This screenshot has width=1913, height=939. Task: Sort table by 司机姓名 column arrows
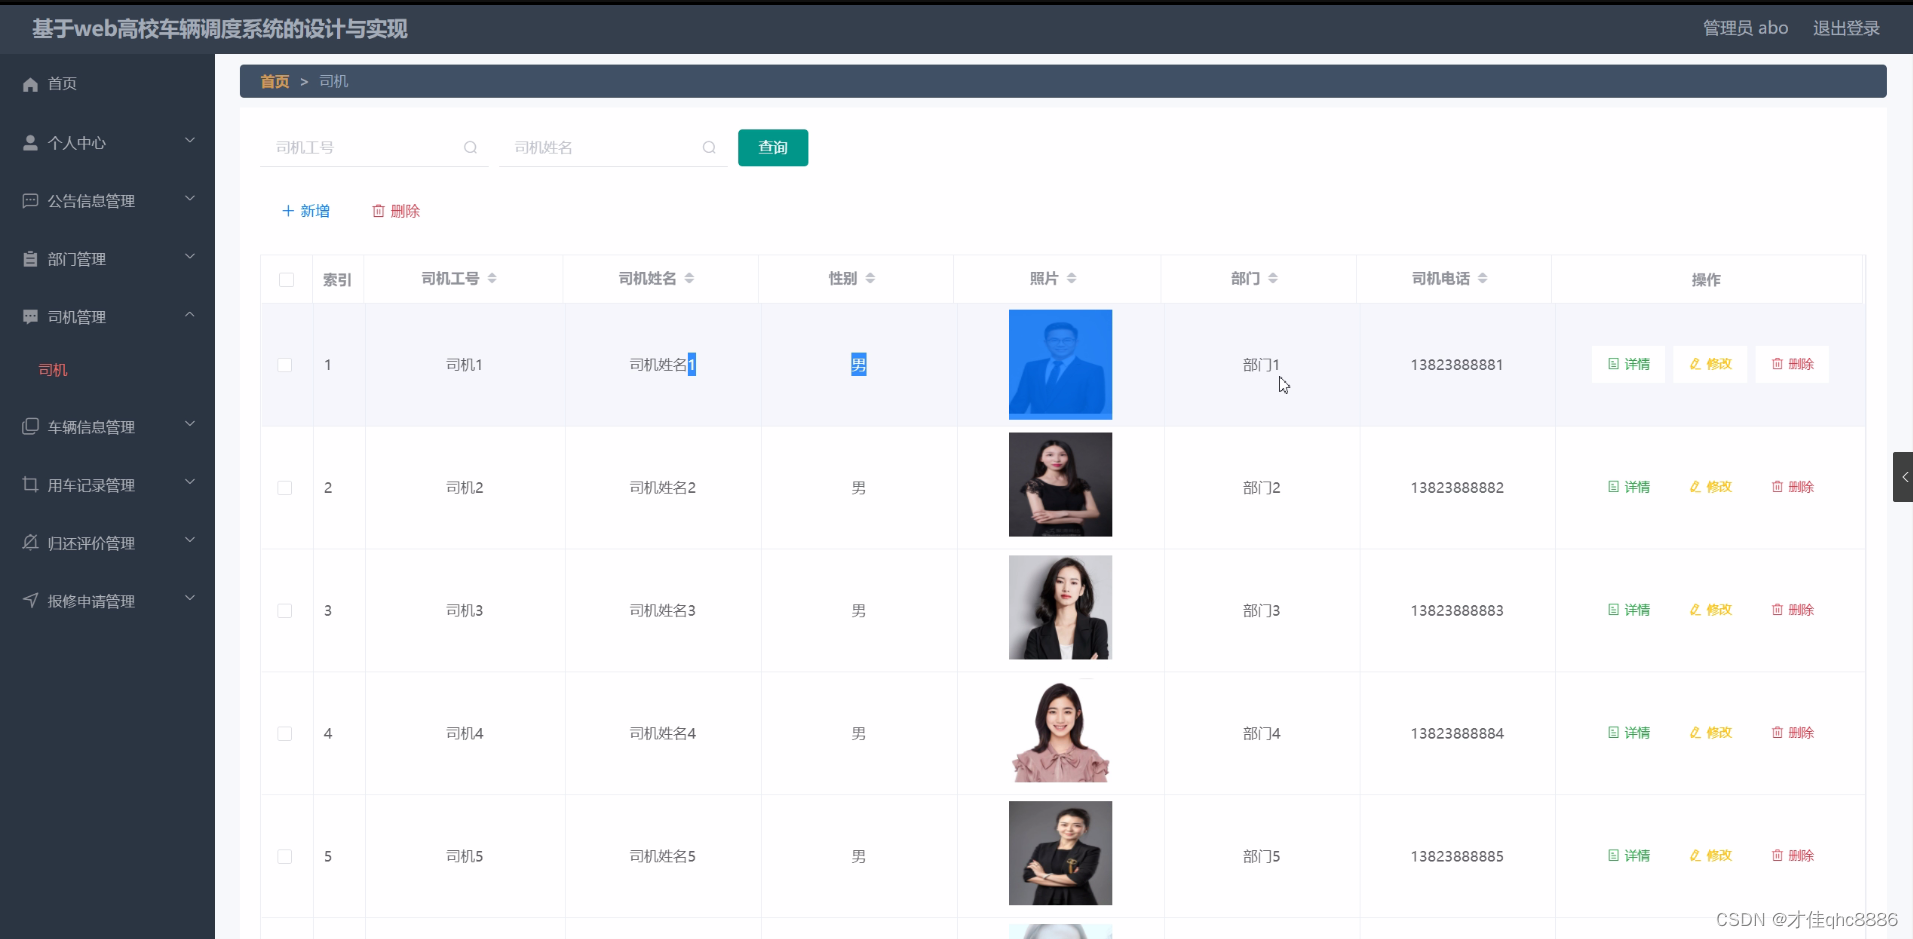(689, 278)
